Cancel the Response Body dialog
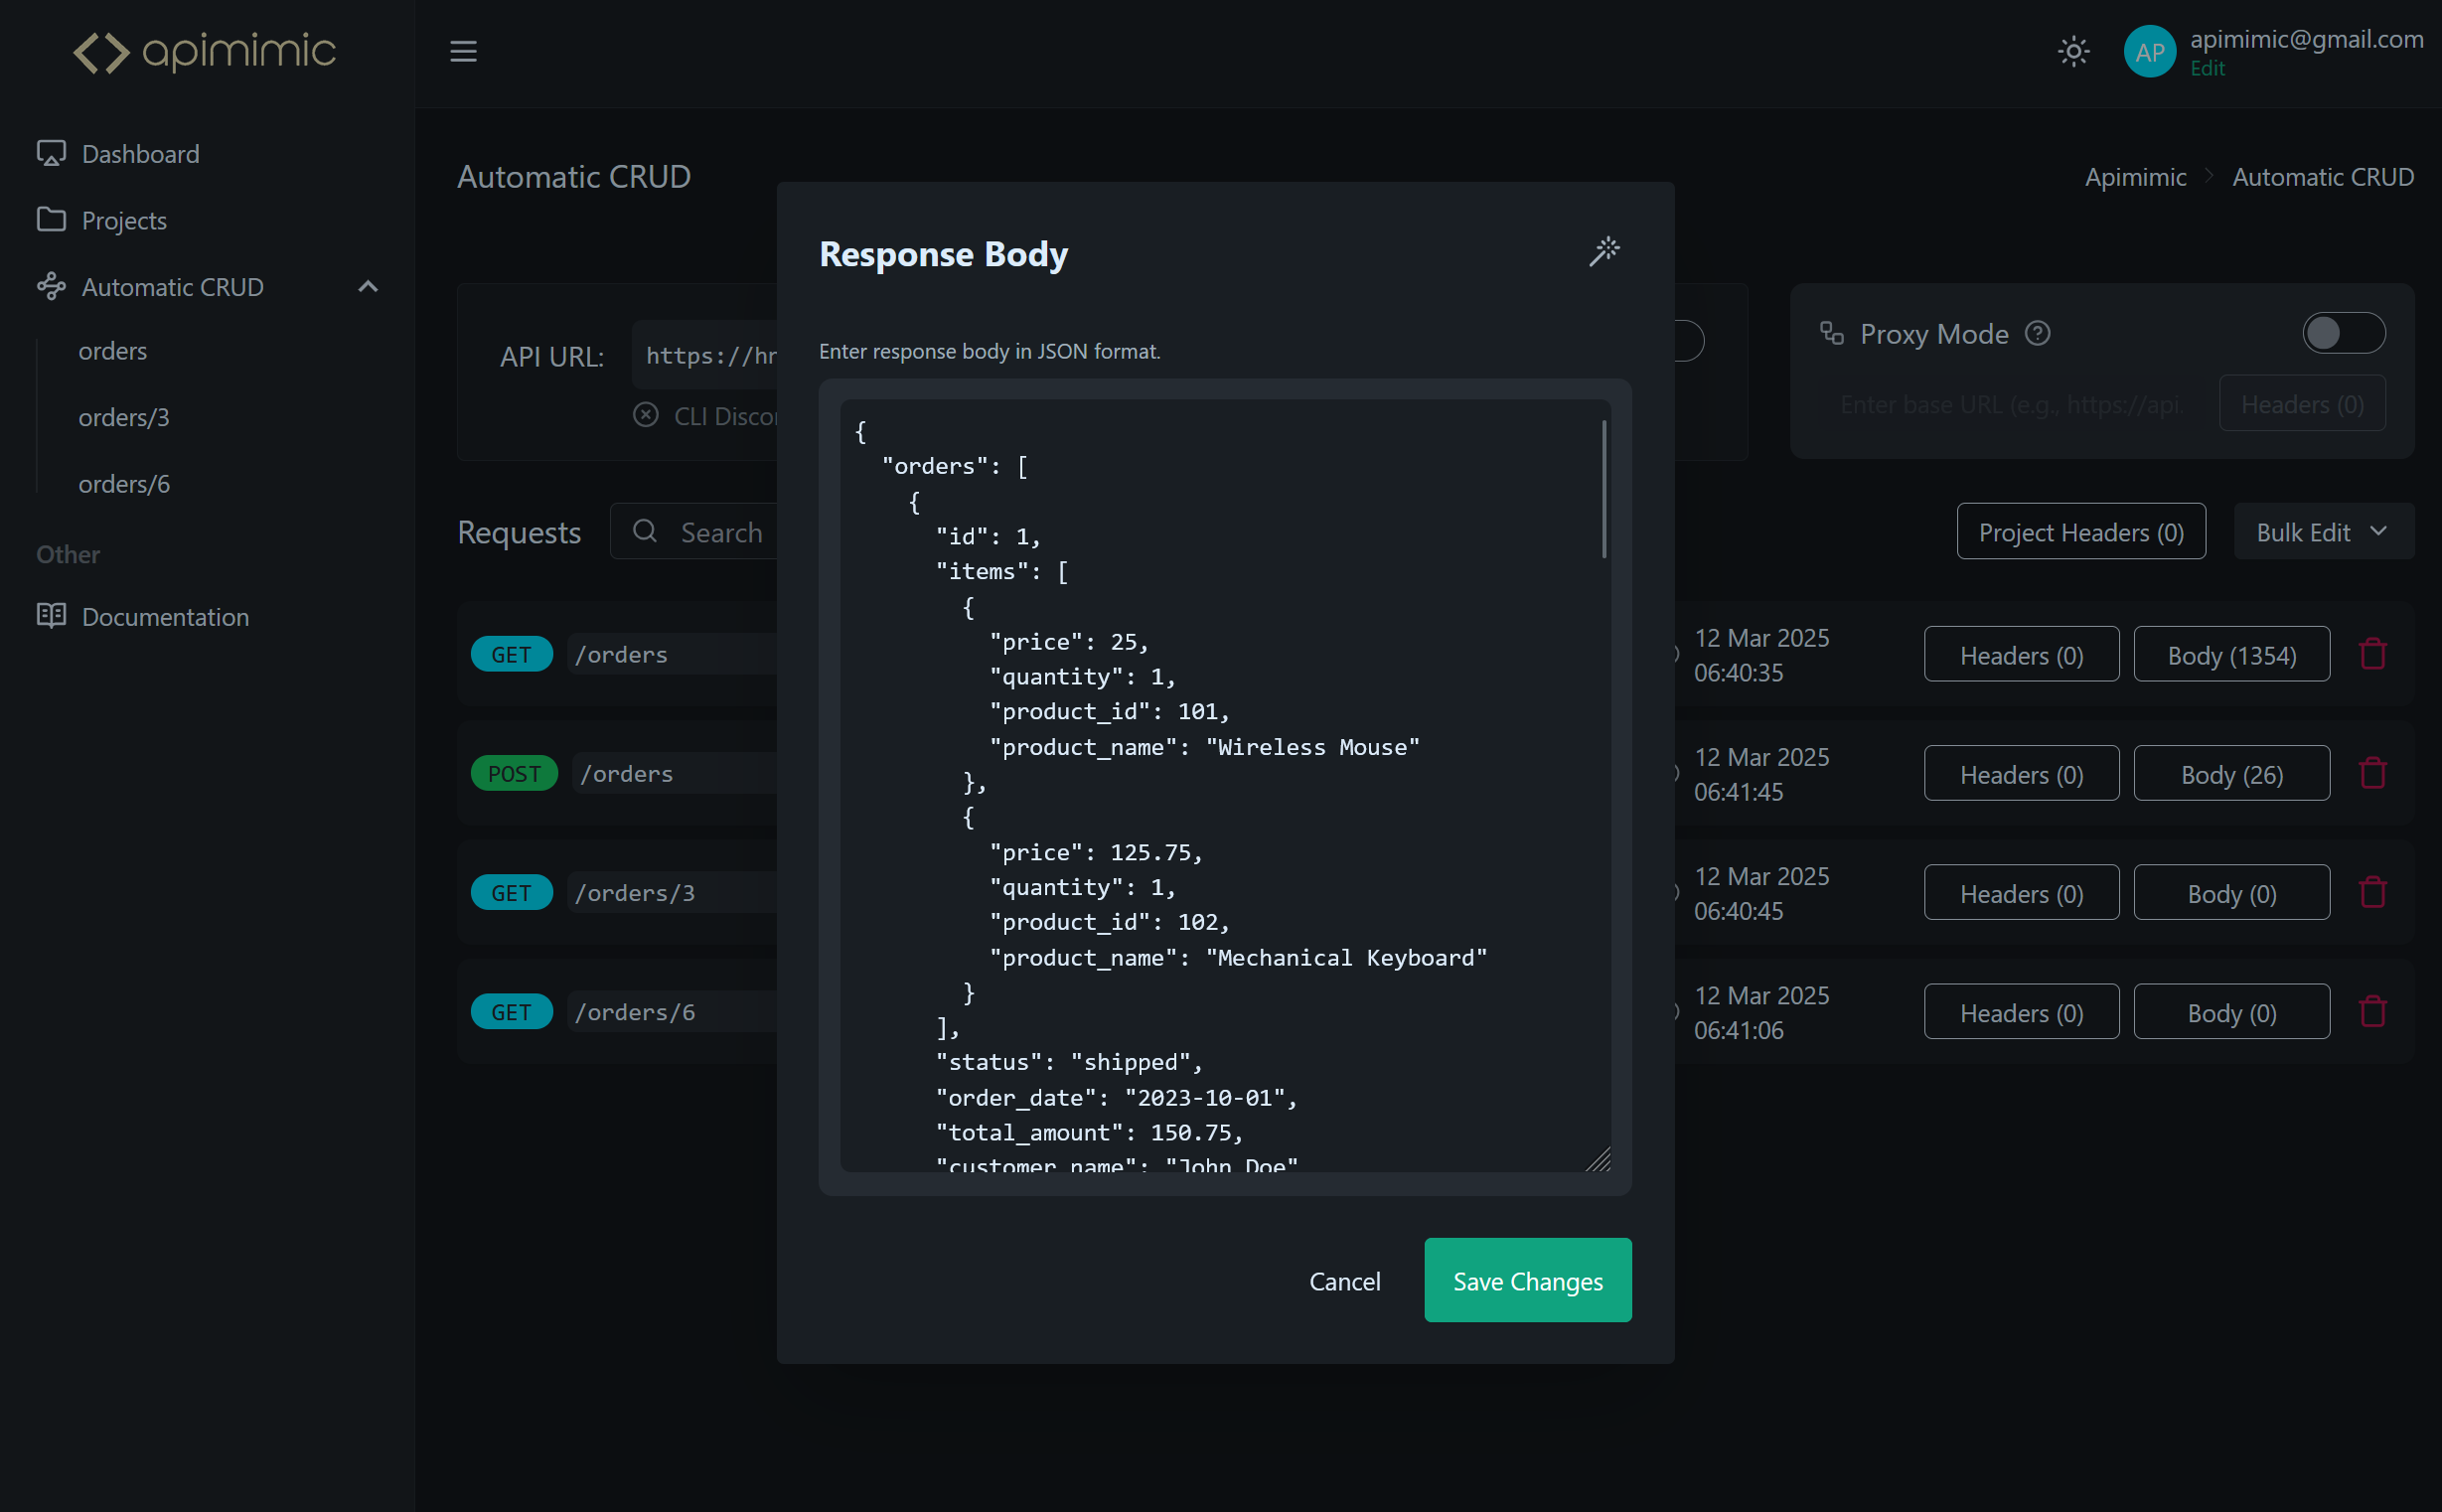The image size is (2442, 1512). coord(1344,1281)
